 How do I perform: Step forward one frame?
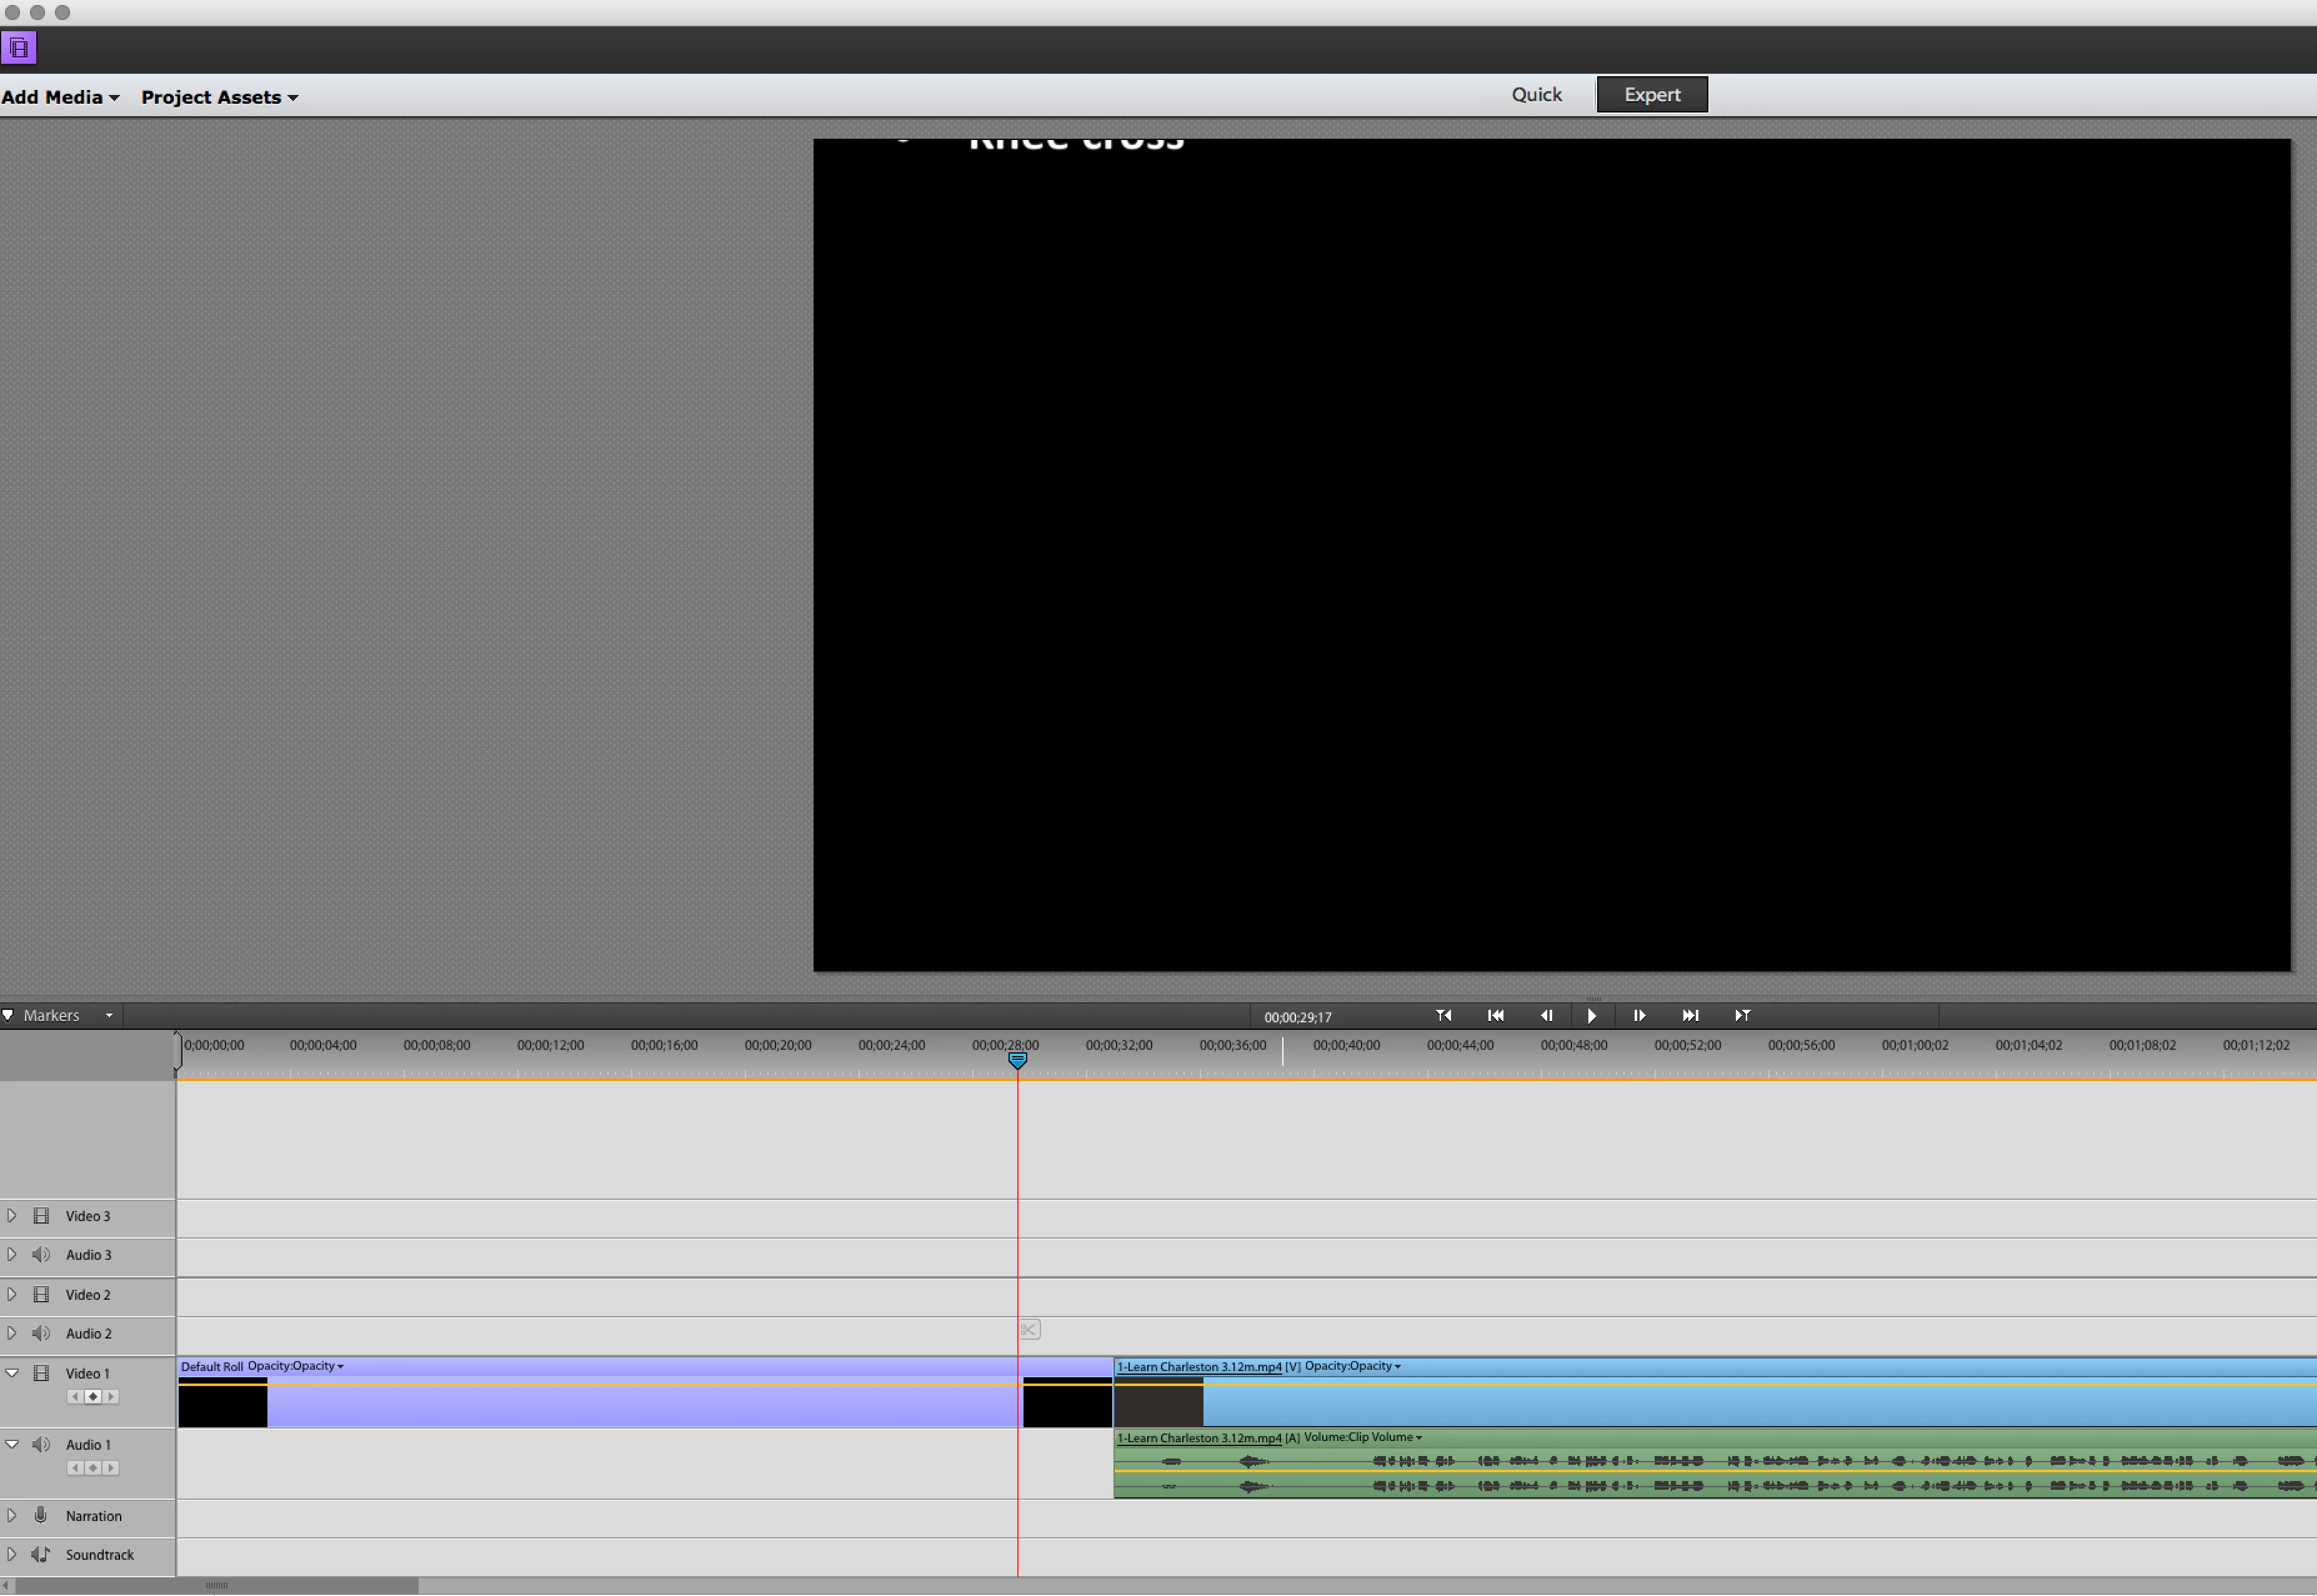tap(1639, 1016)
